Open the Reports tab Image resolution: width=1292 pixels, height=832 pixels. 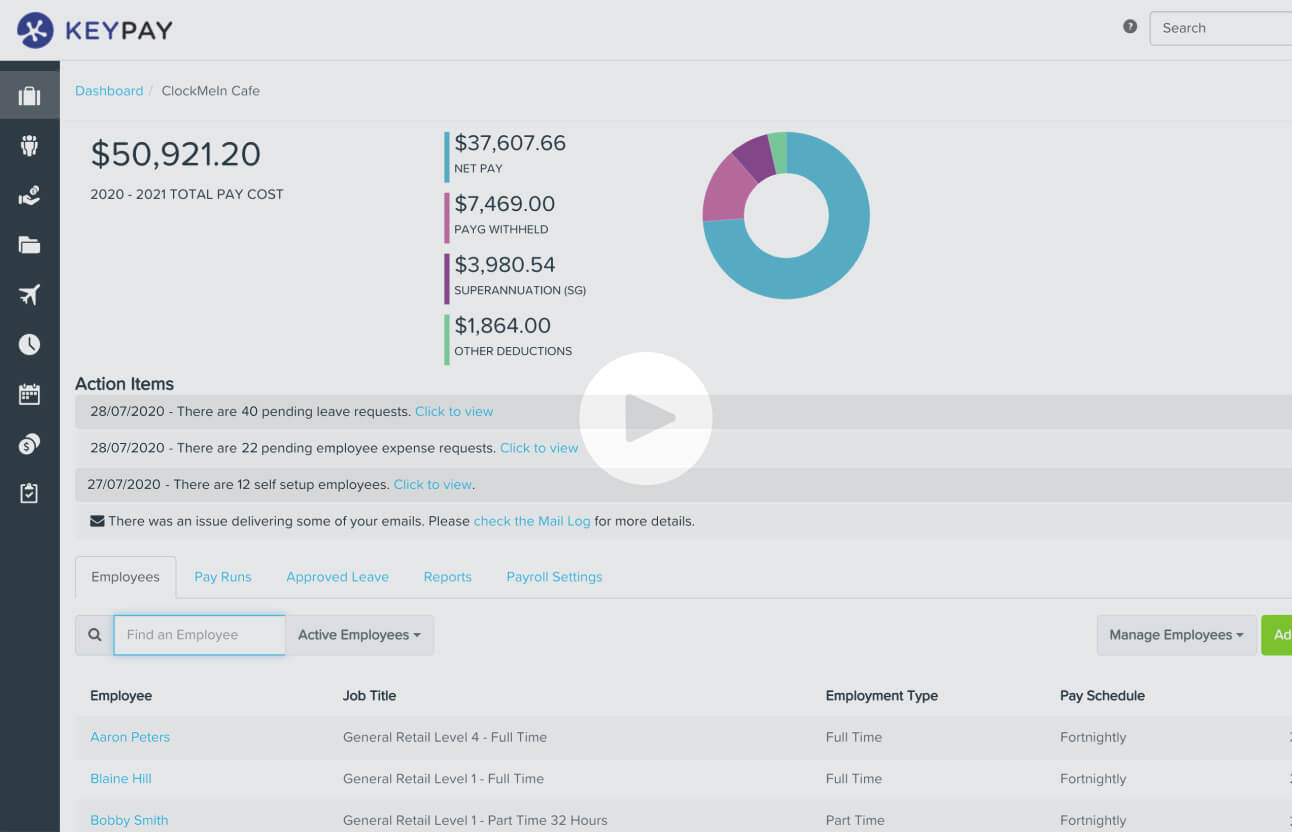tap(447, 577)
